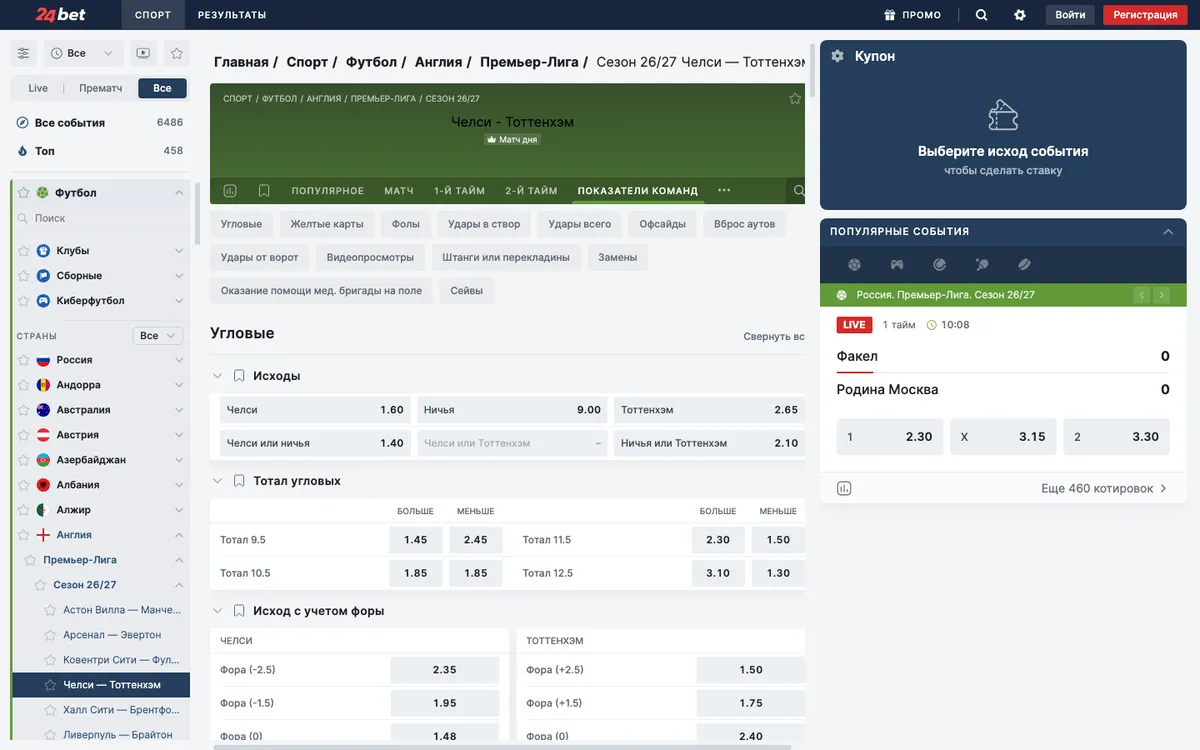Viewport: 1200px width, 750px height.
Task: Favorite Сезон 26/27 star in sidebar
Action: (x=40, y=585)
